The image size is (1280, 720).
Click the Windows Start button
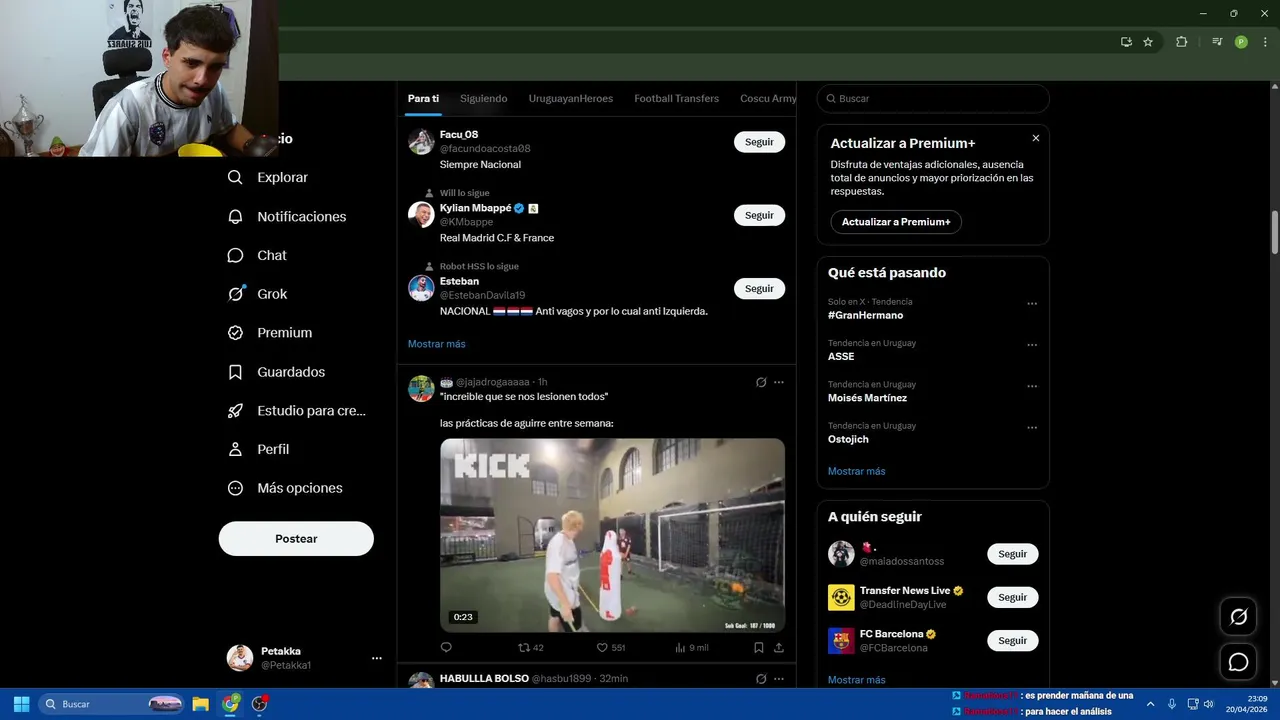tap(21, 704)
